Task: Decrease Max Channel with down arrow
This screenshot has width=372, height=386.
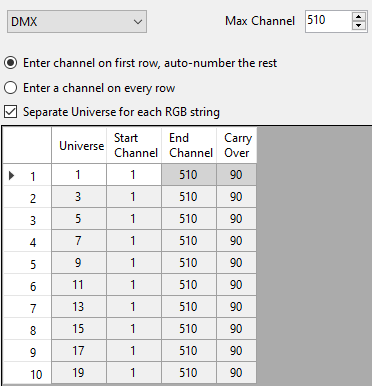Action: [x=358, y=26]
